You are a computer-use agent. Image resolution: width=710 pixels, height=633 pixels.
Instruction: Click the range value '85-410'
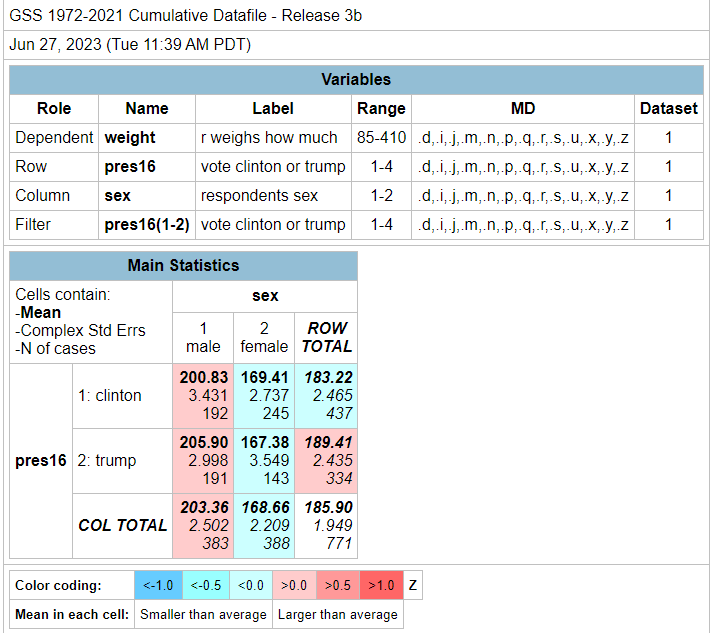coord(381,138)
